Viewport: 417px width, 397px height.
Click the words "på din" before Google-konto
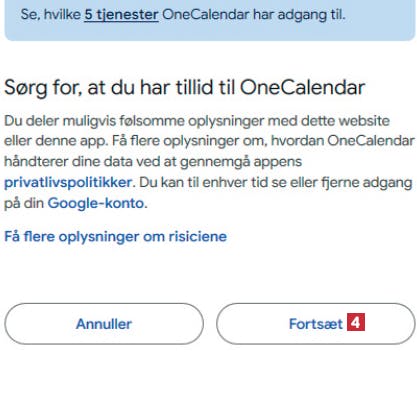click(24, 203)
